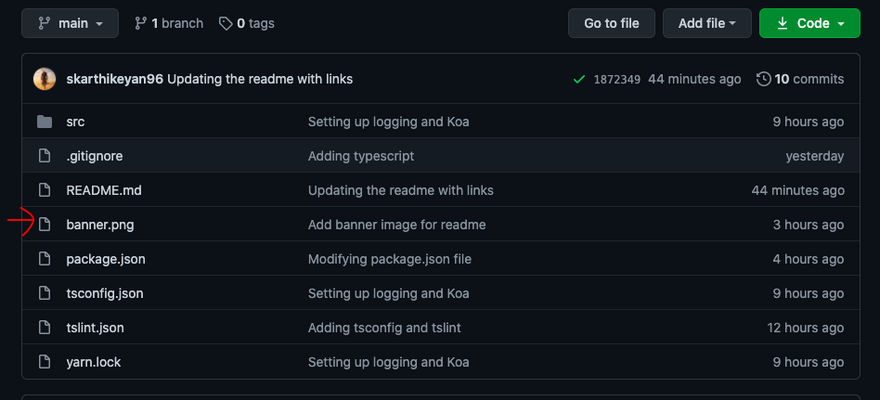Expand the Add file dropdown
The height and width of the screenshot is (400, 880).
707,23
